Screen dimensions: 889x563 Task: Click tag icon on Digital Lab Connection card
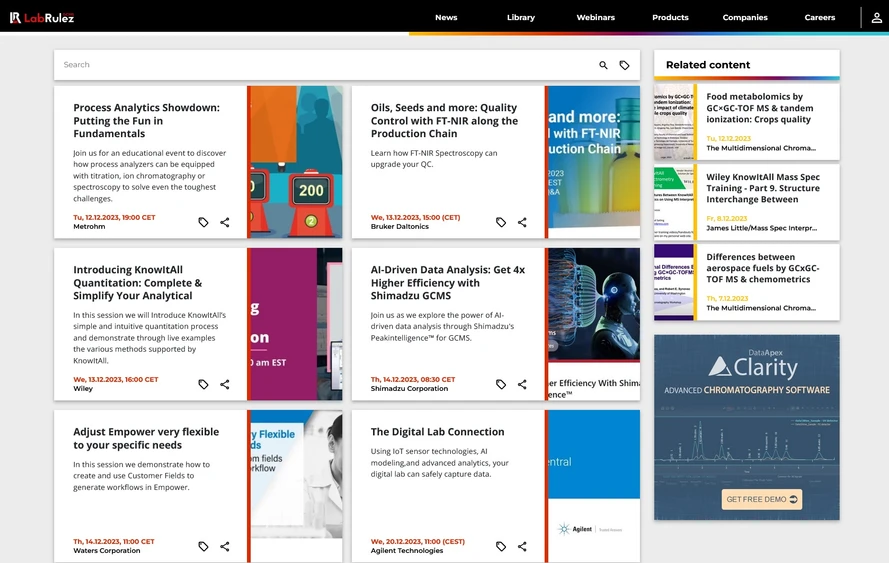501,547
